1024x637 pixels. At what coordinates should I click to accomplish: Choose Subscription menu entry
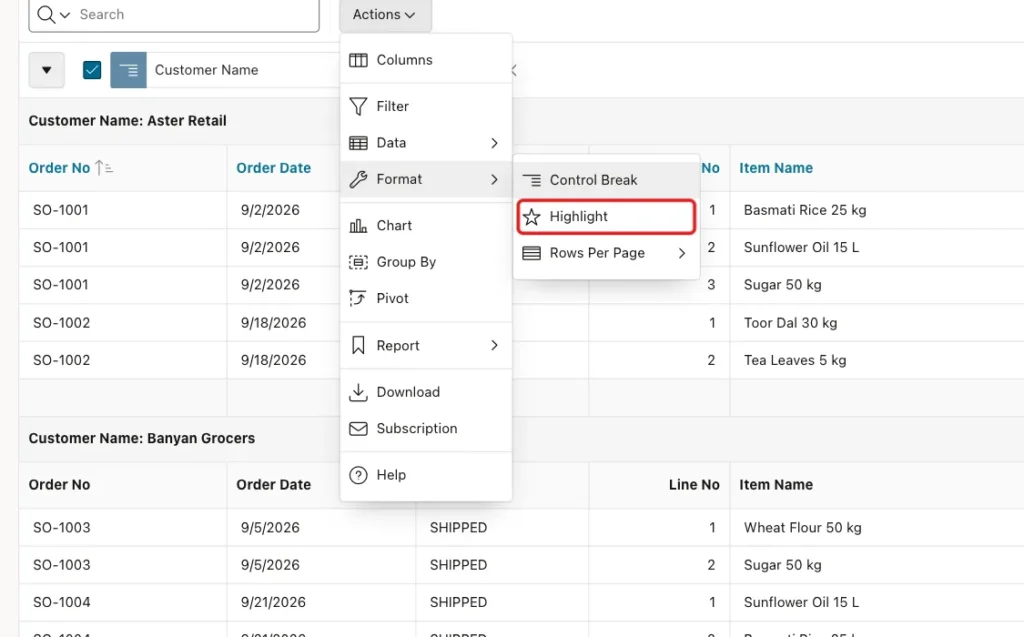[x=426, y=429]
